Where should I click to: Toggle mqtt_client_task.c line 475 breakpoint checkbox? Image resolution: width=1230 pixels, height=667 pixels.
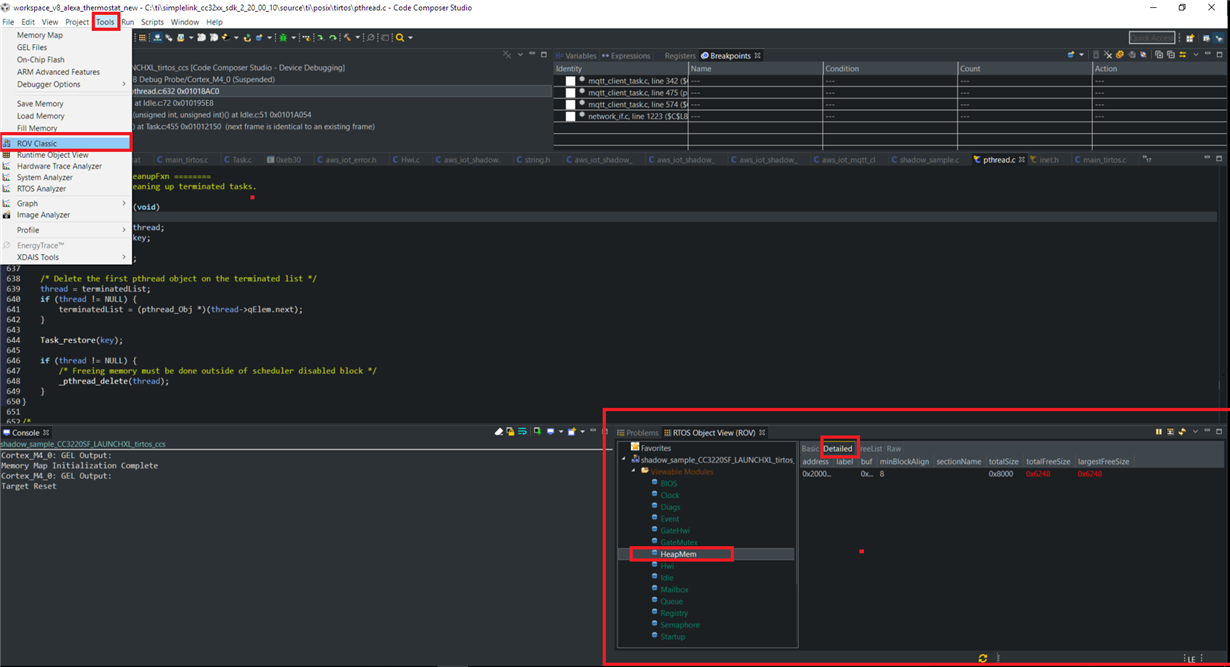click(x=570, y=92)
